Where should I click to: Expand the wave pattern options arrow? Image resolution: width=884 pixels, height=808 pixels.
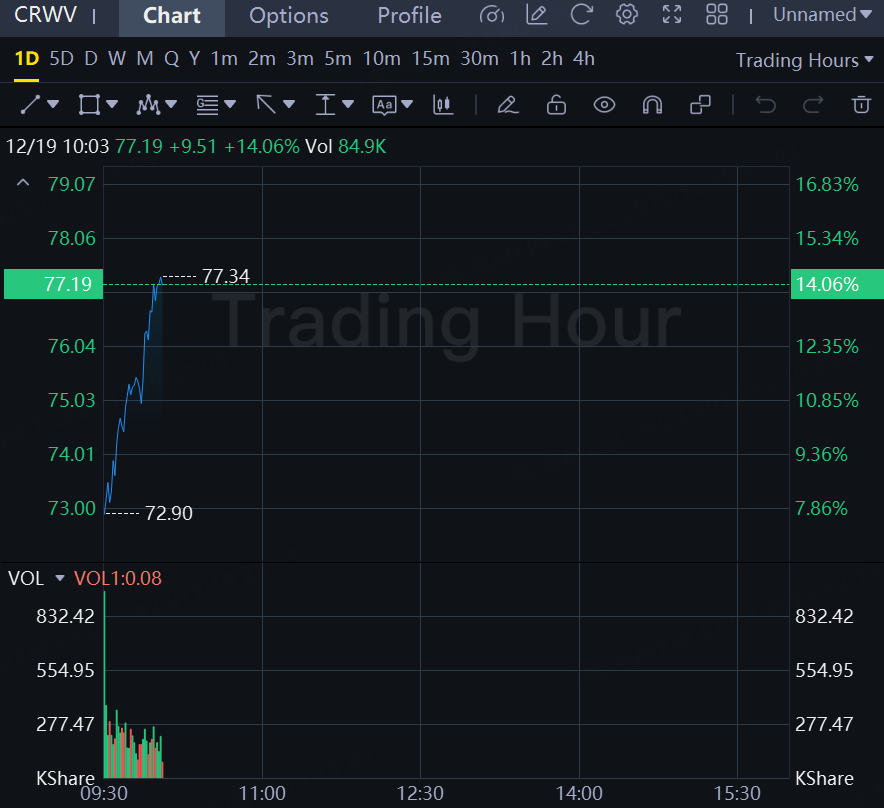[171, 104]
